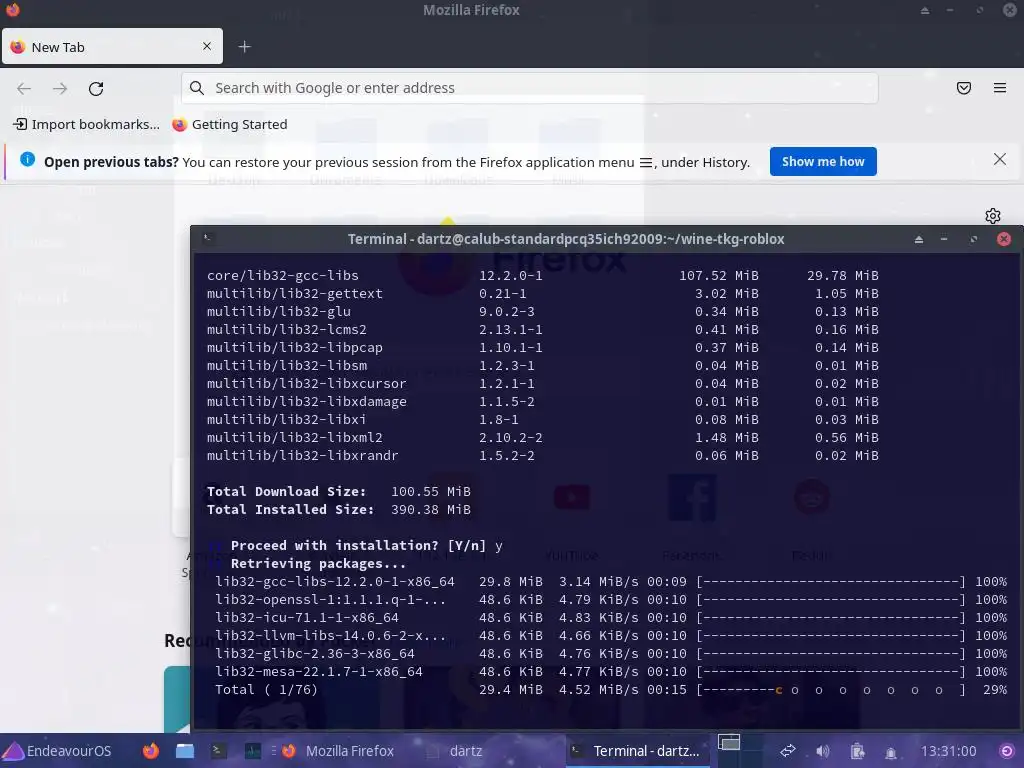
Task: Click the Total (1/76) progress bar
Action: (831, 690)
